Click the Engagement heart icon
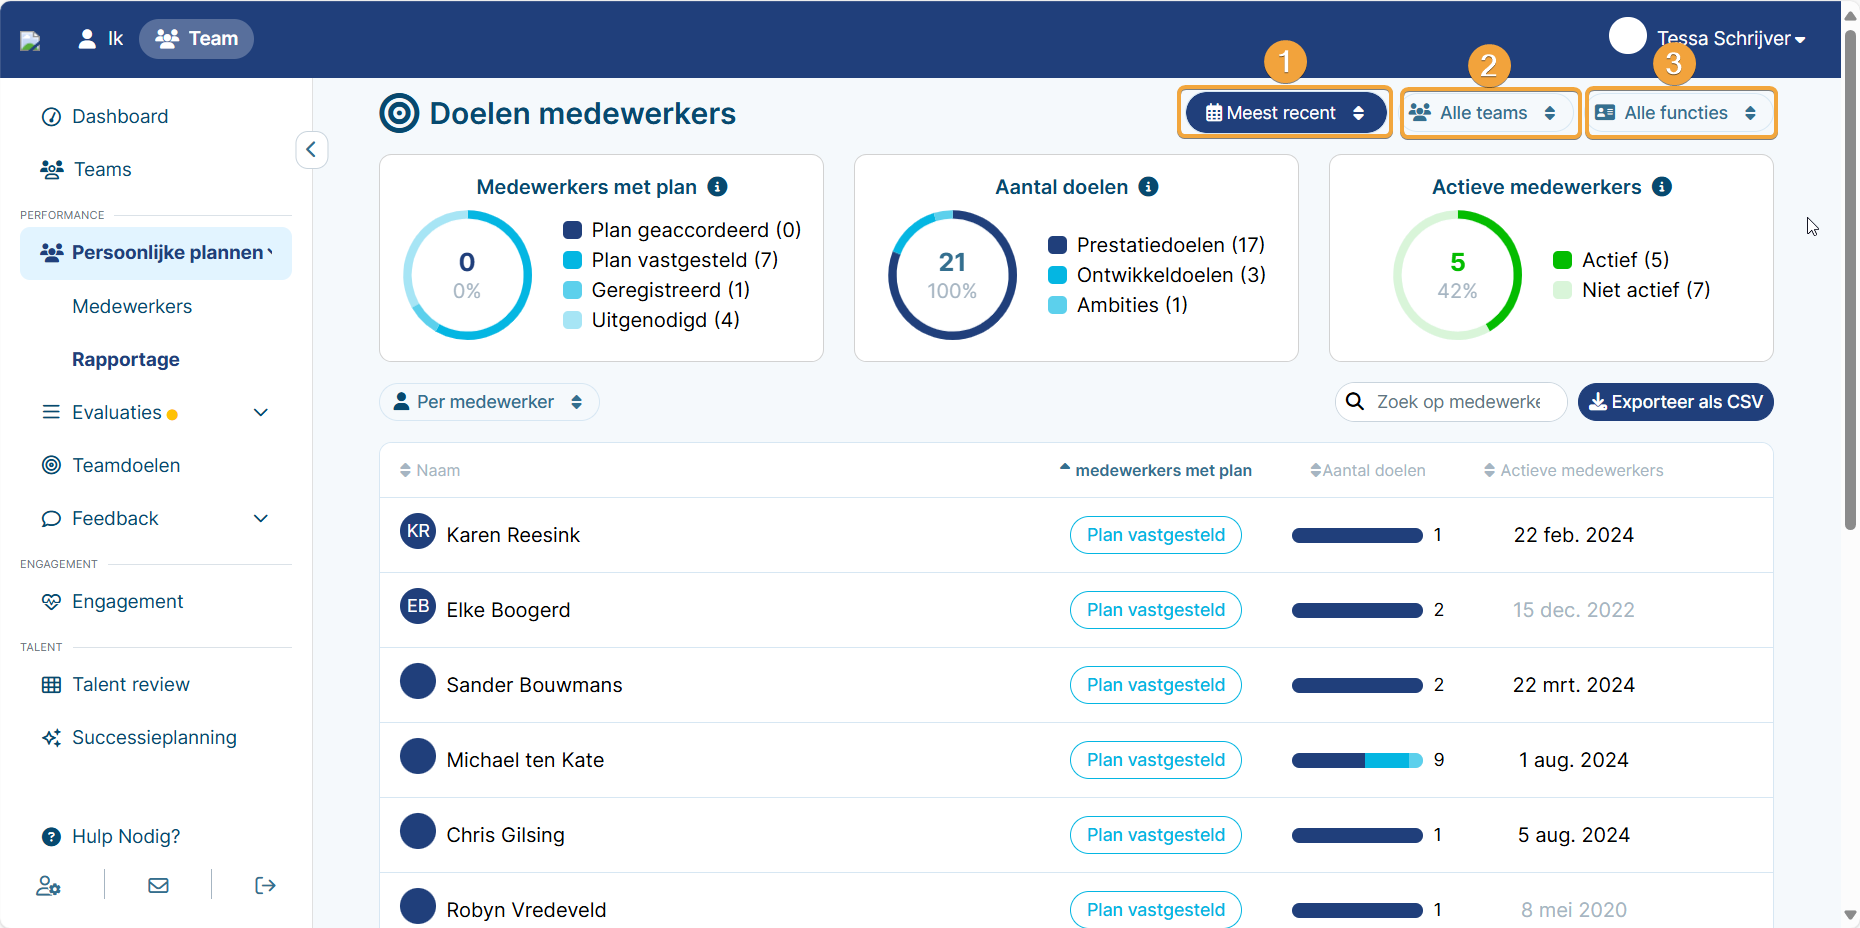The width and height of the screenshot is (1860, 928). click(51, 602)
